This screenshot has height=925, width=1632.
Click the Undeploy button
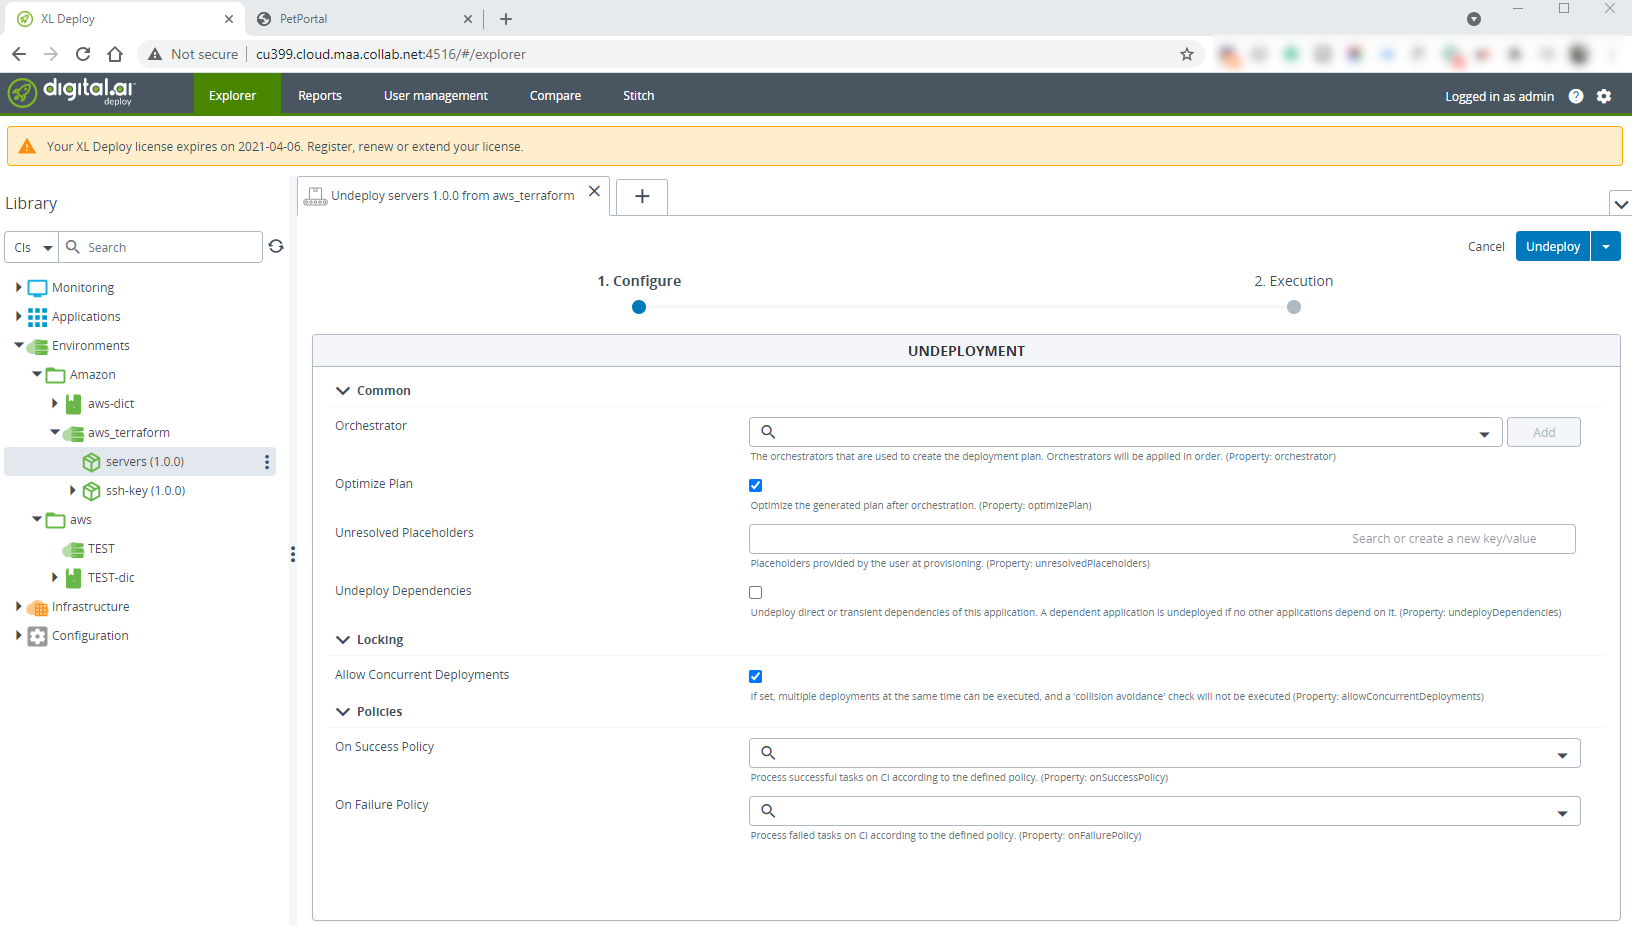pos(1553,246)
